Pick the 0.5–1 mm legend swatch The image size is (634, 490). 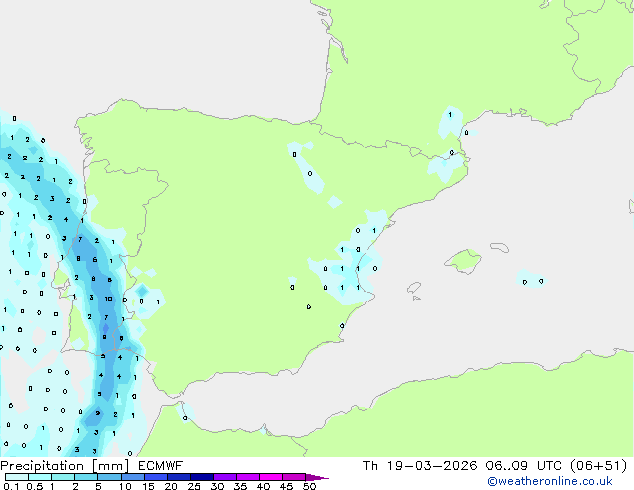(40, 477)
